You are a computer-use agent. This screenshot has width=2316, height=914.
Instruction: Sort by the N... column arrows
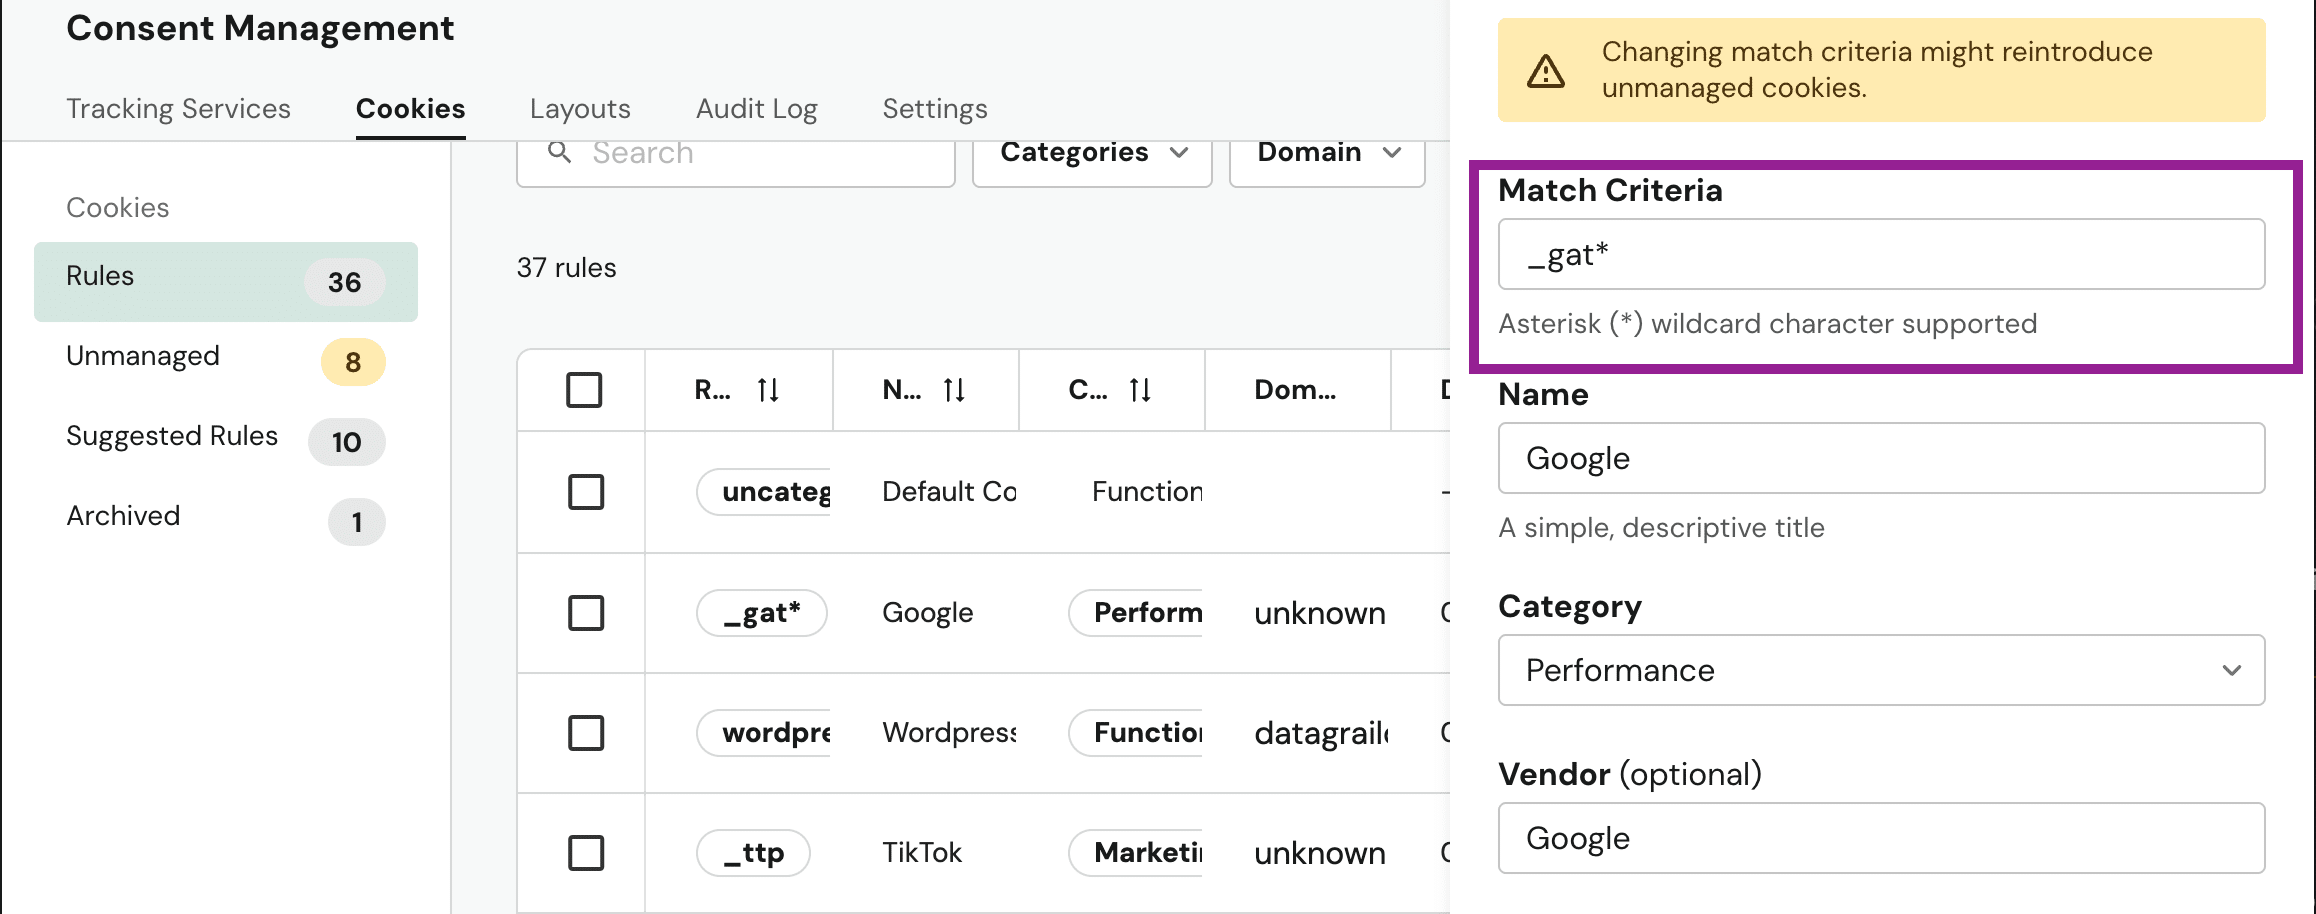(954, 390)
